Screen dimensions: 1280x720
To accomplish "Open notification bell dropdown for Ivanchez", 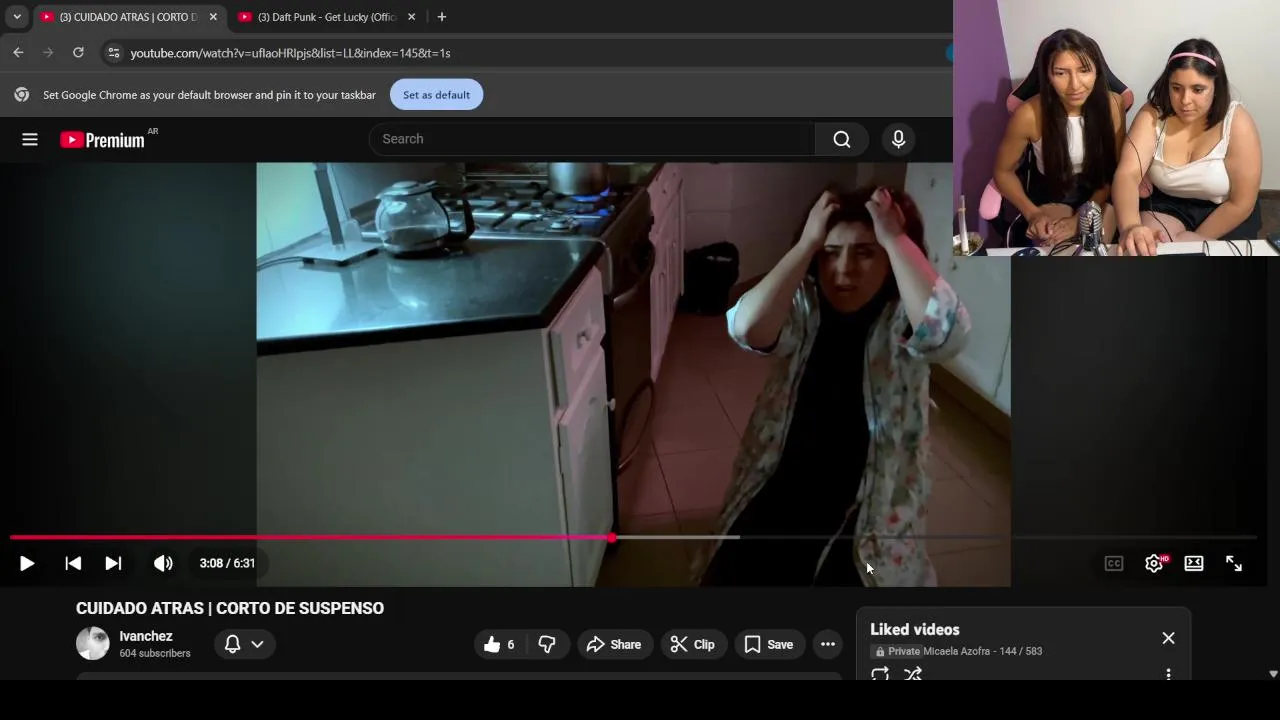I will point(244,645).
